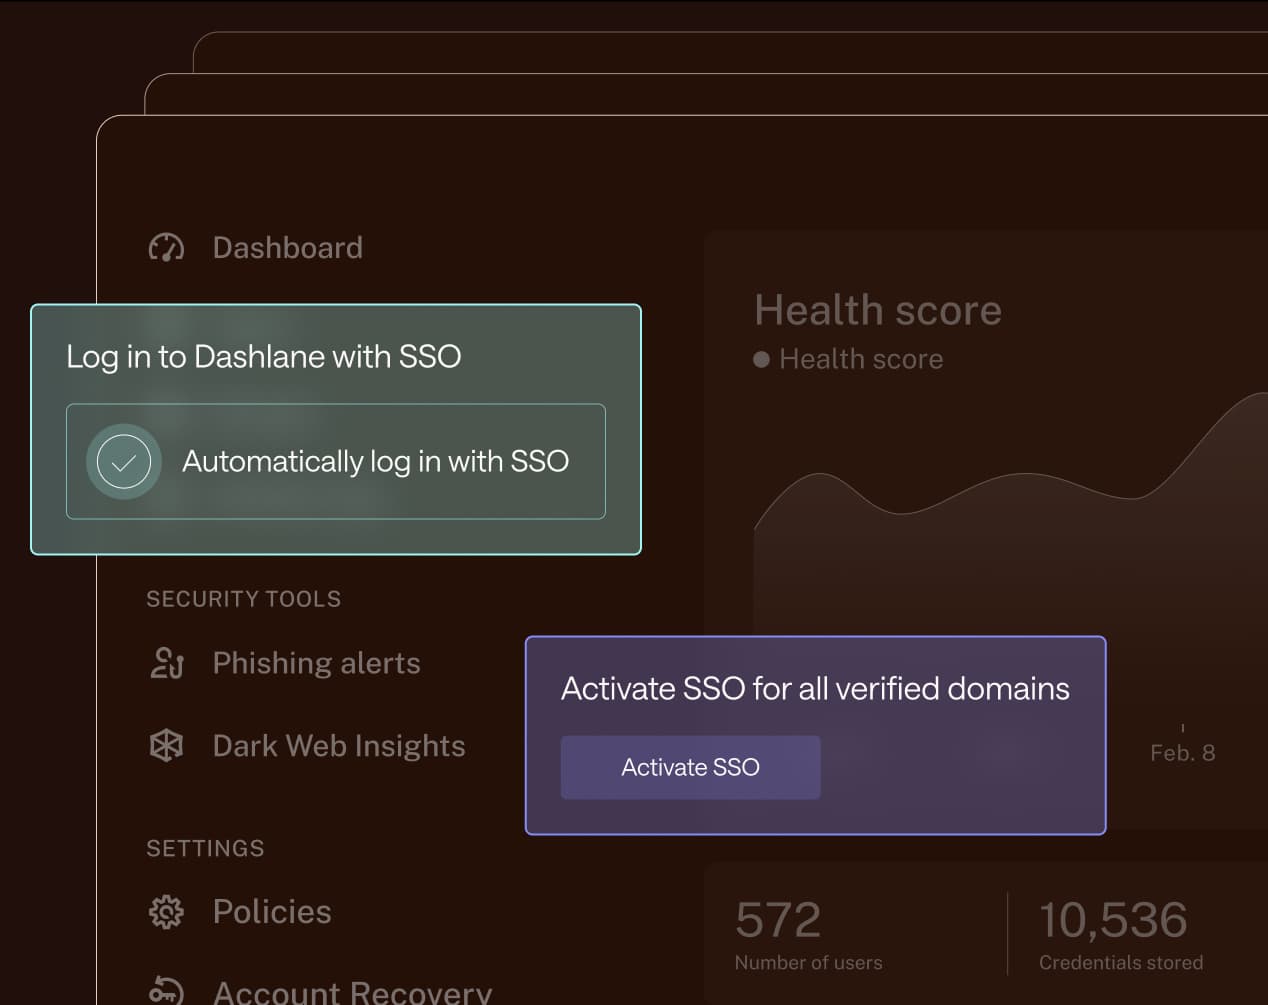Collapse the SETTINGS section header

(205, 848)
